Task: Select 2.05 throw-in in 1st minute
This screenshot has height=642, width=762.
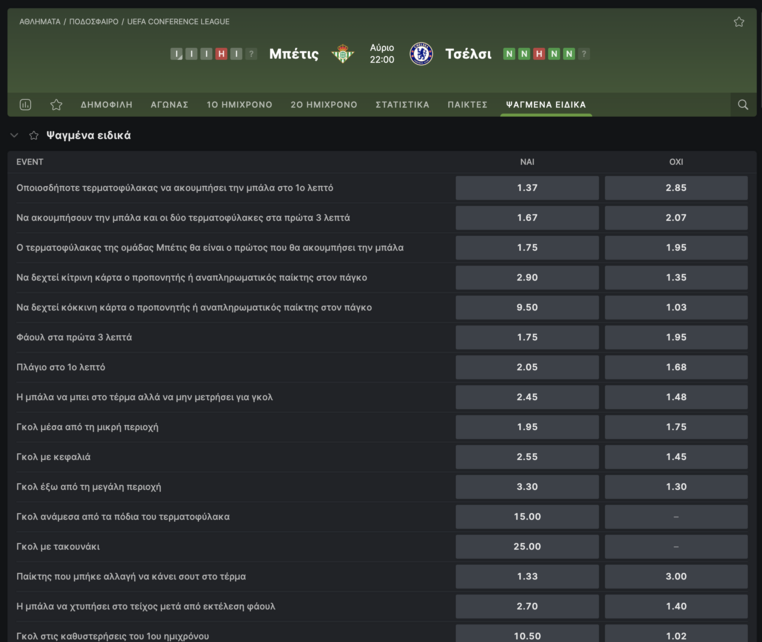Action: pos(527,367)
